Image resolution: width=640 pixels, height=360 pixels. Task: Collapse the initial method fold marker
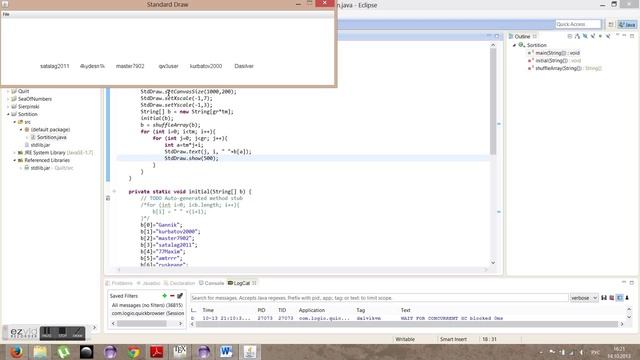[x=114, y=191]
